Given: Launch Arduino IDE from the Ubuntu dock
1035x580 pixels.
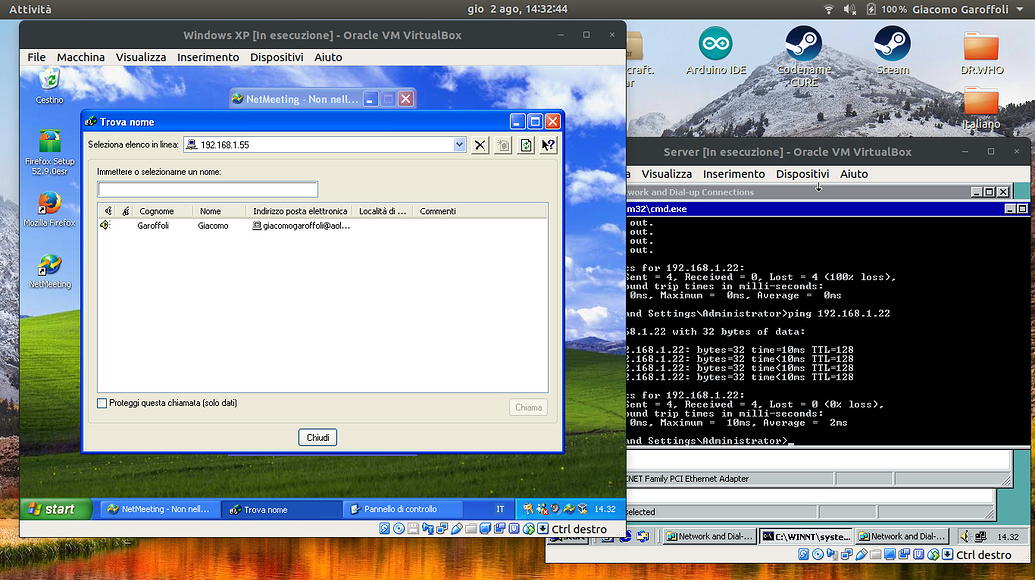Looking at the screenshot, I should point(715,47).
